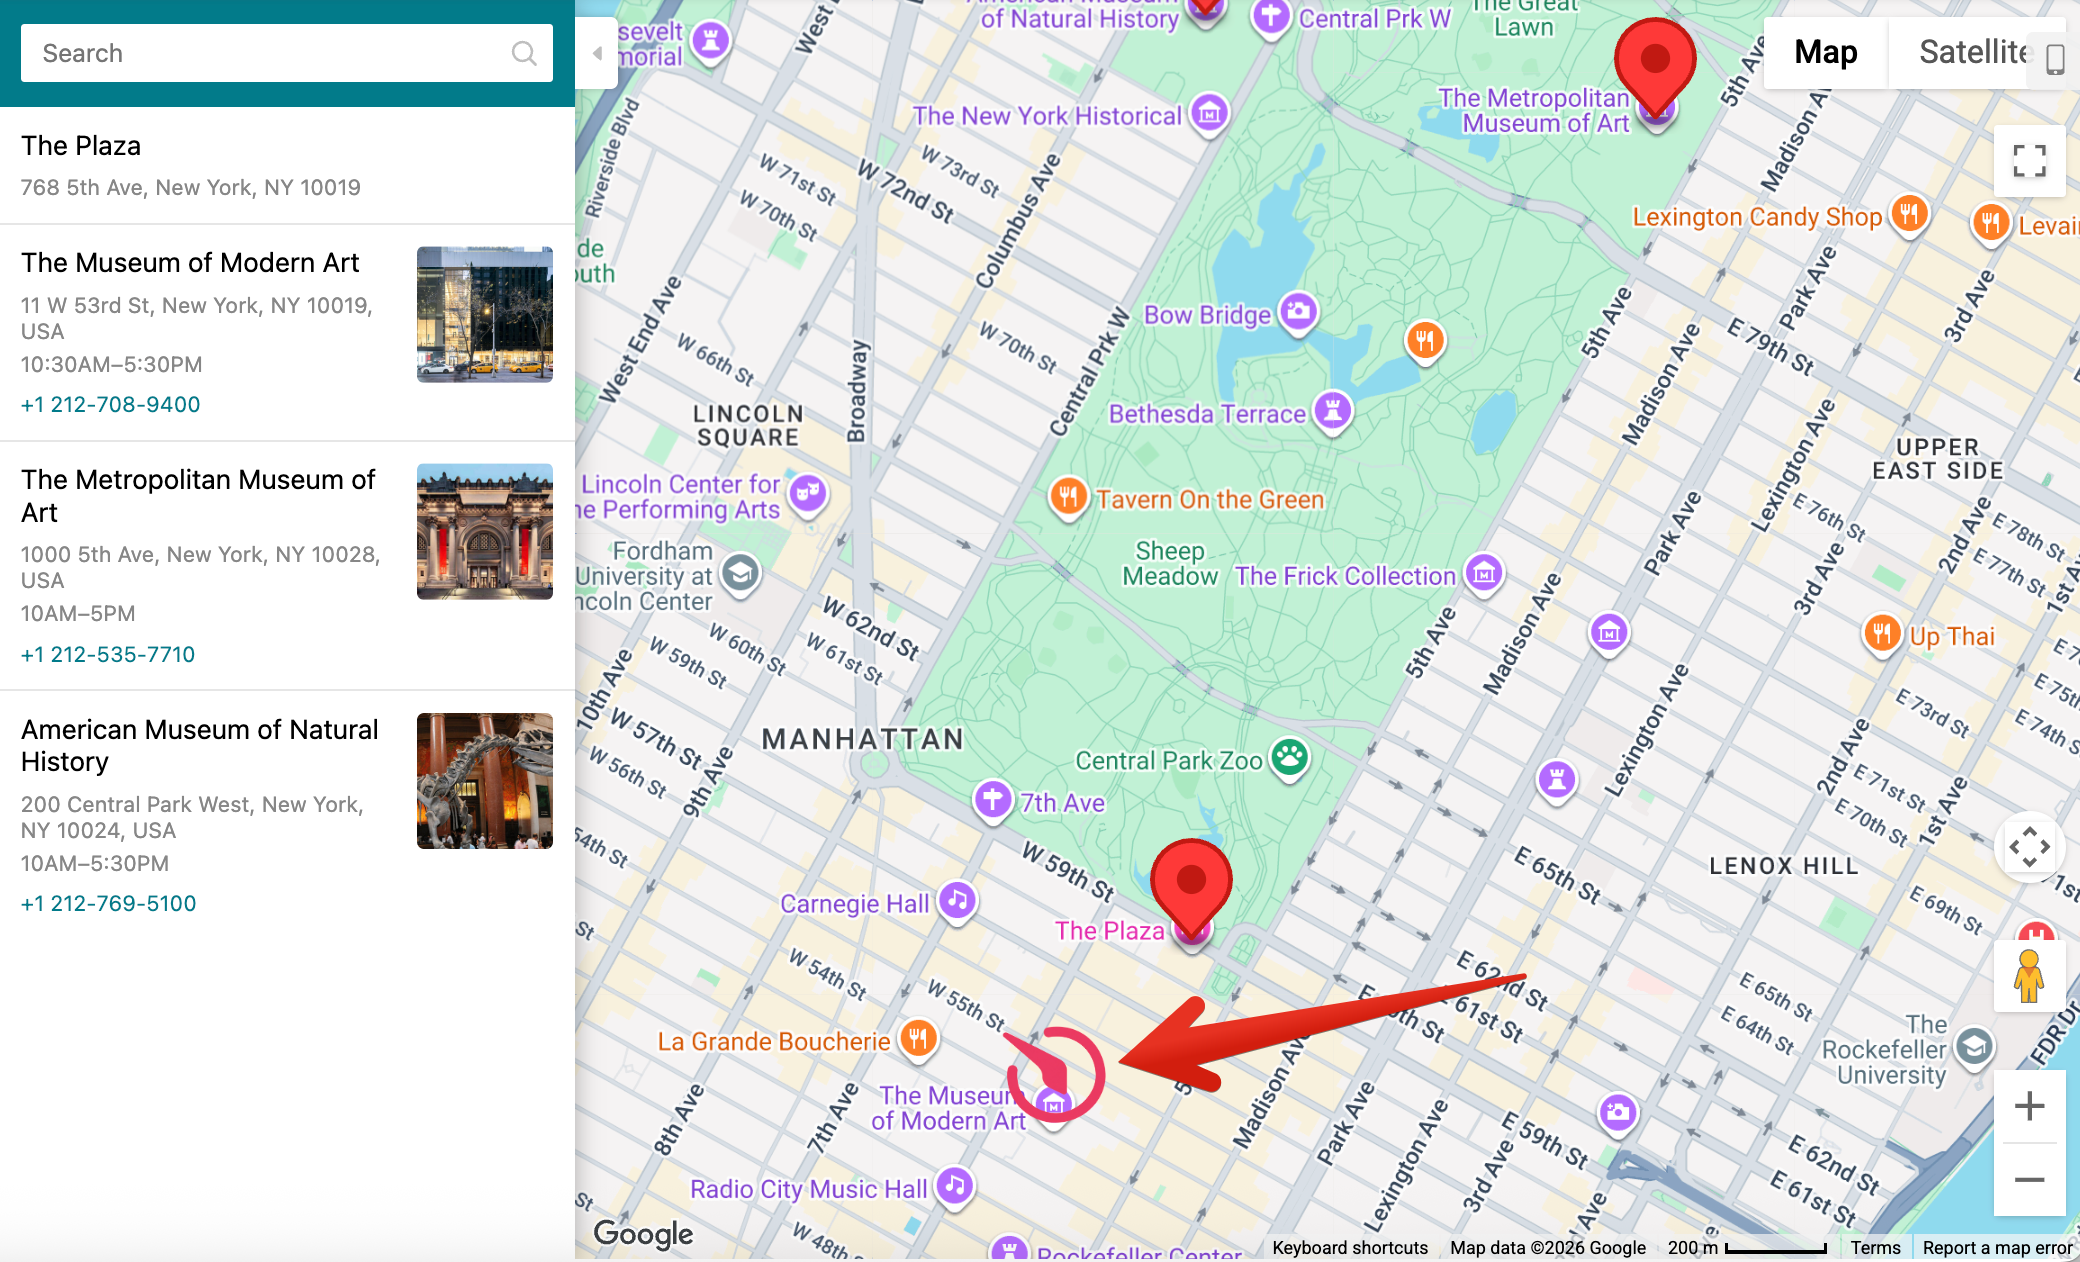
Task: Click The Frick Collection museum icon
Action: coord(1485,573)
